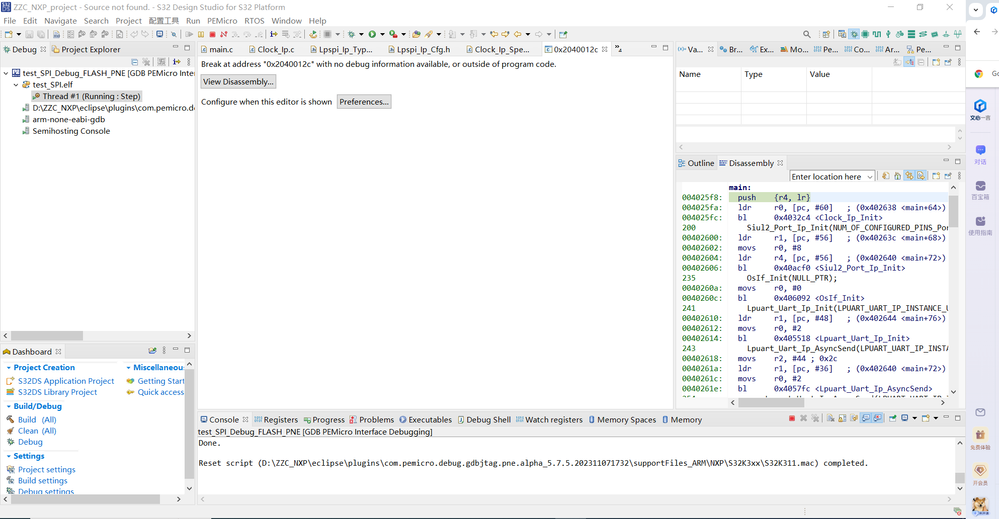Viewport: 999px width, 519px height.
Task: Switch to the Outline tab
Action: [x=696, y=163]
